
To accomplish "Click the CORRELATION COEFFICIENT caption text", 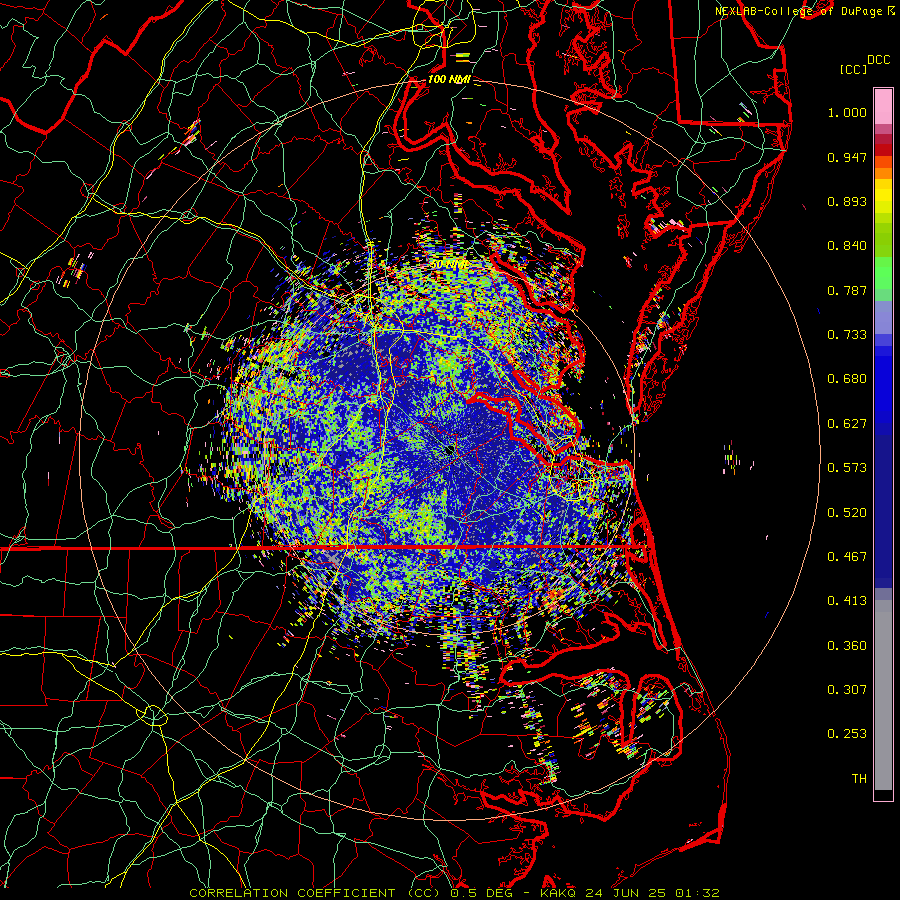I will [292, 893].
